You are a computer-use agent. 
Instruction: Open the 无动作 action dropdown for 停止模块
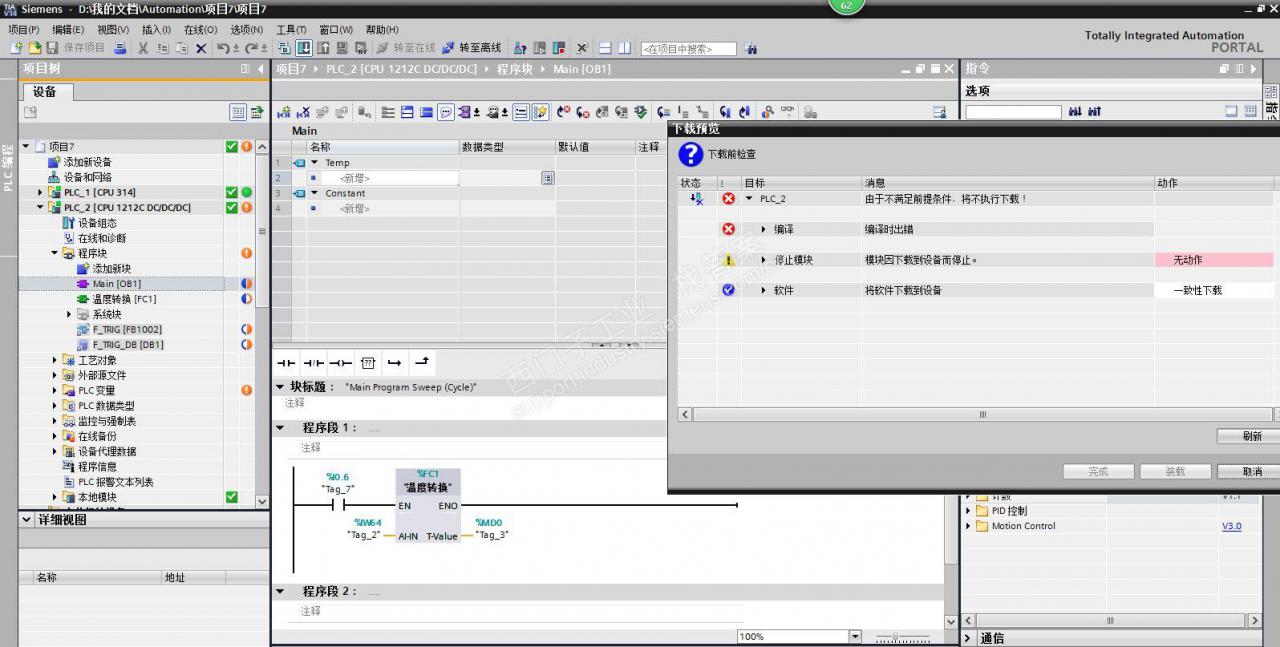pos(1215,260)
